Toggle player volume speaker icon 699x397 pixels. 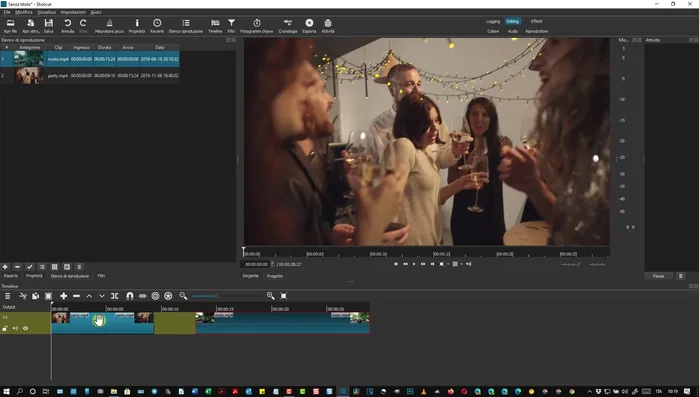click(469, 264)
